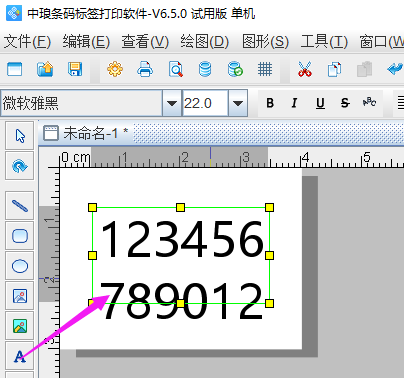Open the 图形(S) menu
The width and height of the screenshot is (404, 378).
[x=265, y=42]
